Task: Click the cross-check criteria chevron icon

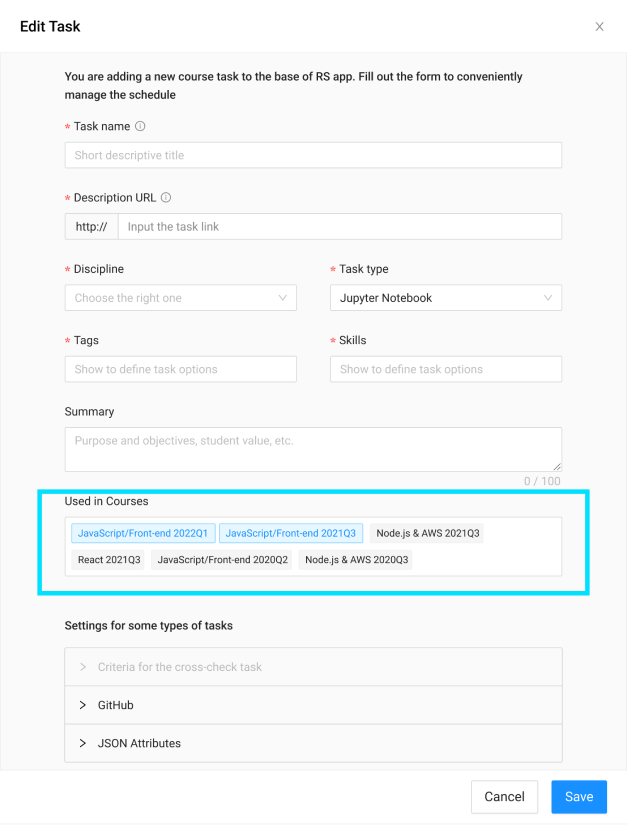Action: click(83, 667)
